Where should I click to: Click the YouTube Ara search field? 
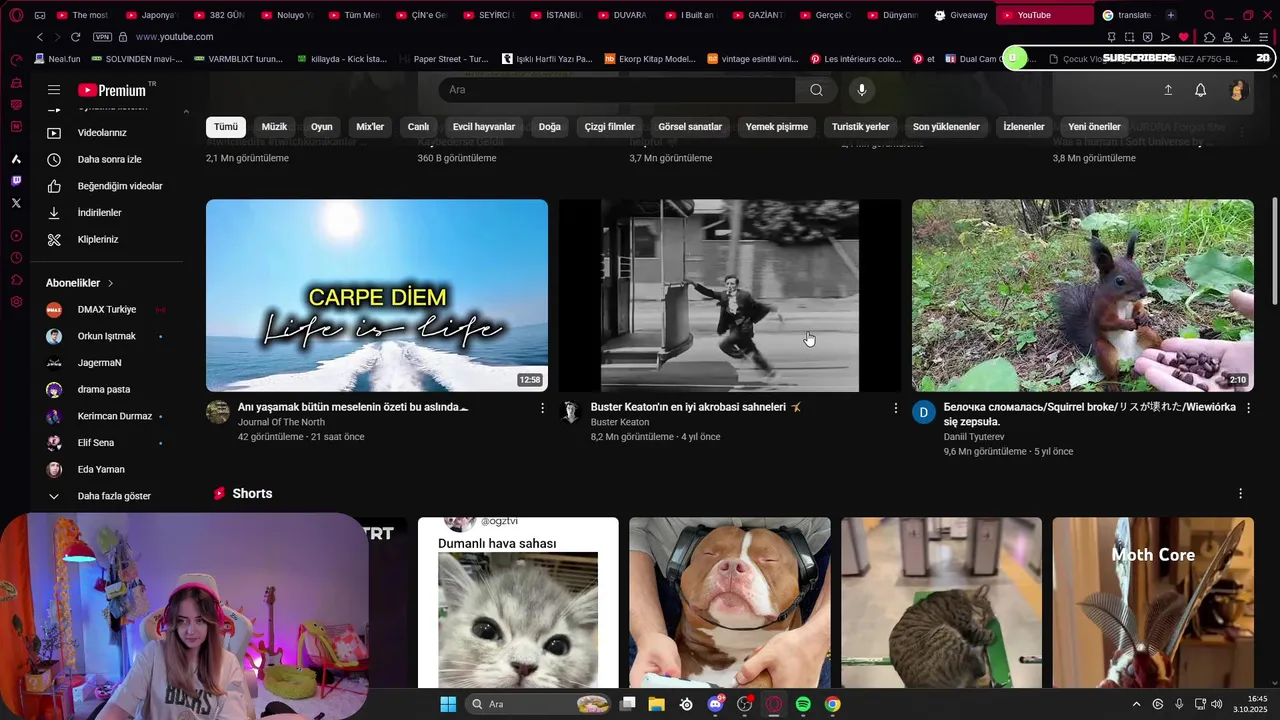pos(617,90)
